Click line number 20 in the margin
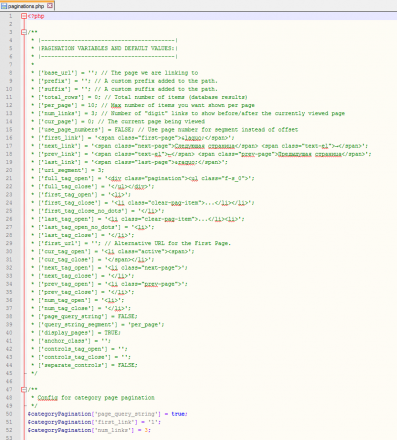Screen dimensions: 397x440 pyautogui.click(x=9, y=170)
